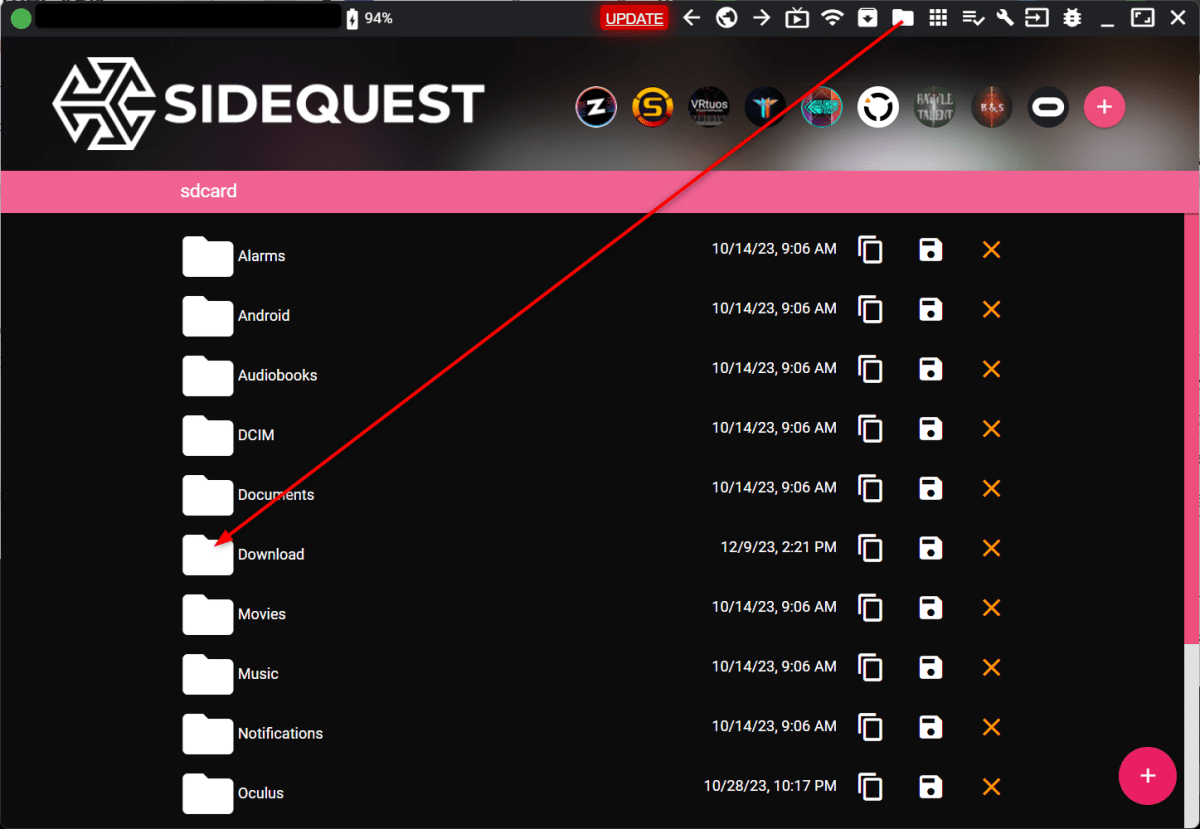The image size is (1200, 829).
Task: Open the Oculus logo shortcut icon
Action: [1048, 106]
